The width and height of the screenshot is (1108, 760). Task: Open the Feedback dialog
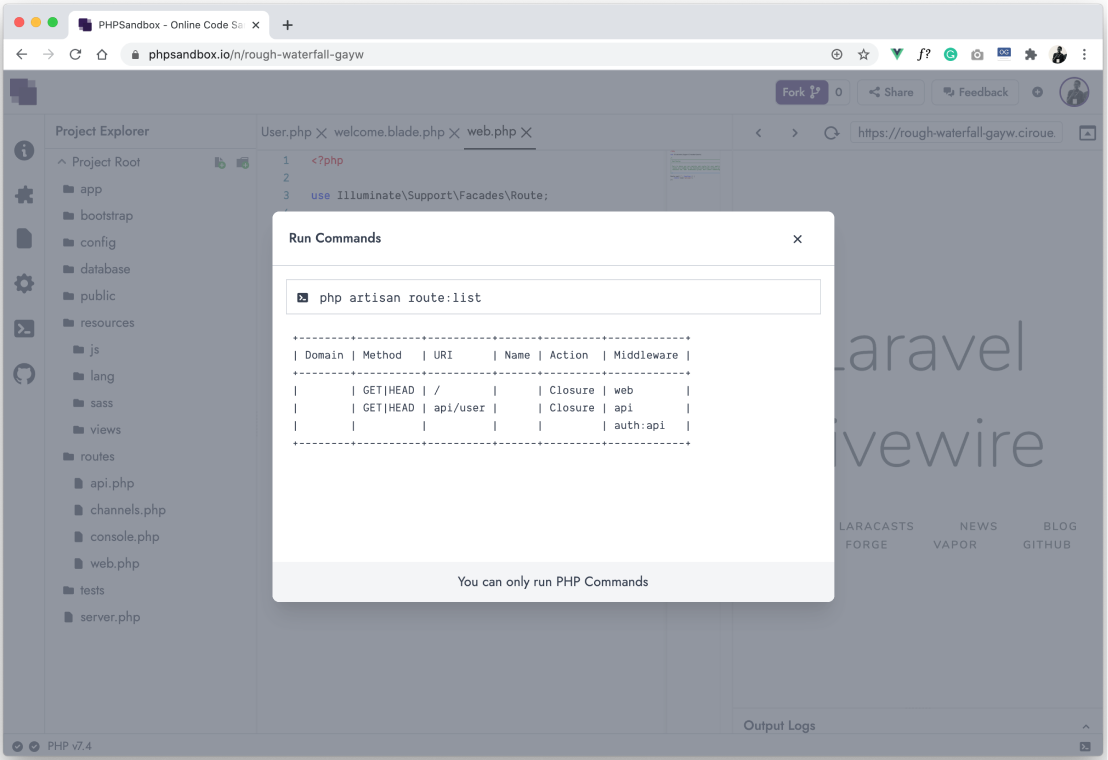[975, 91]
